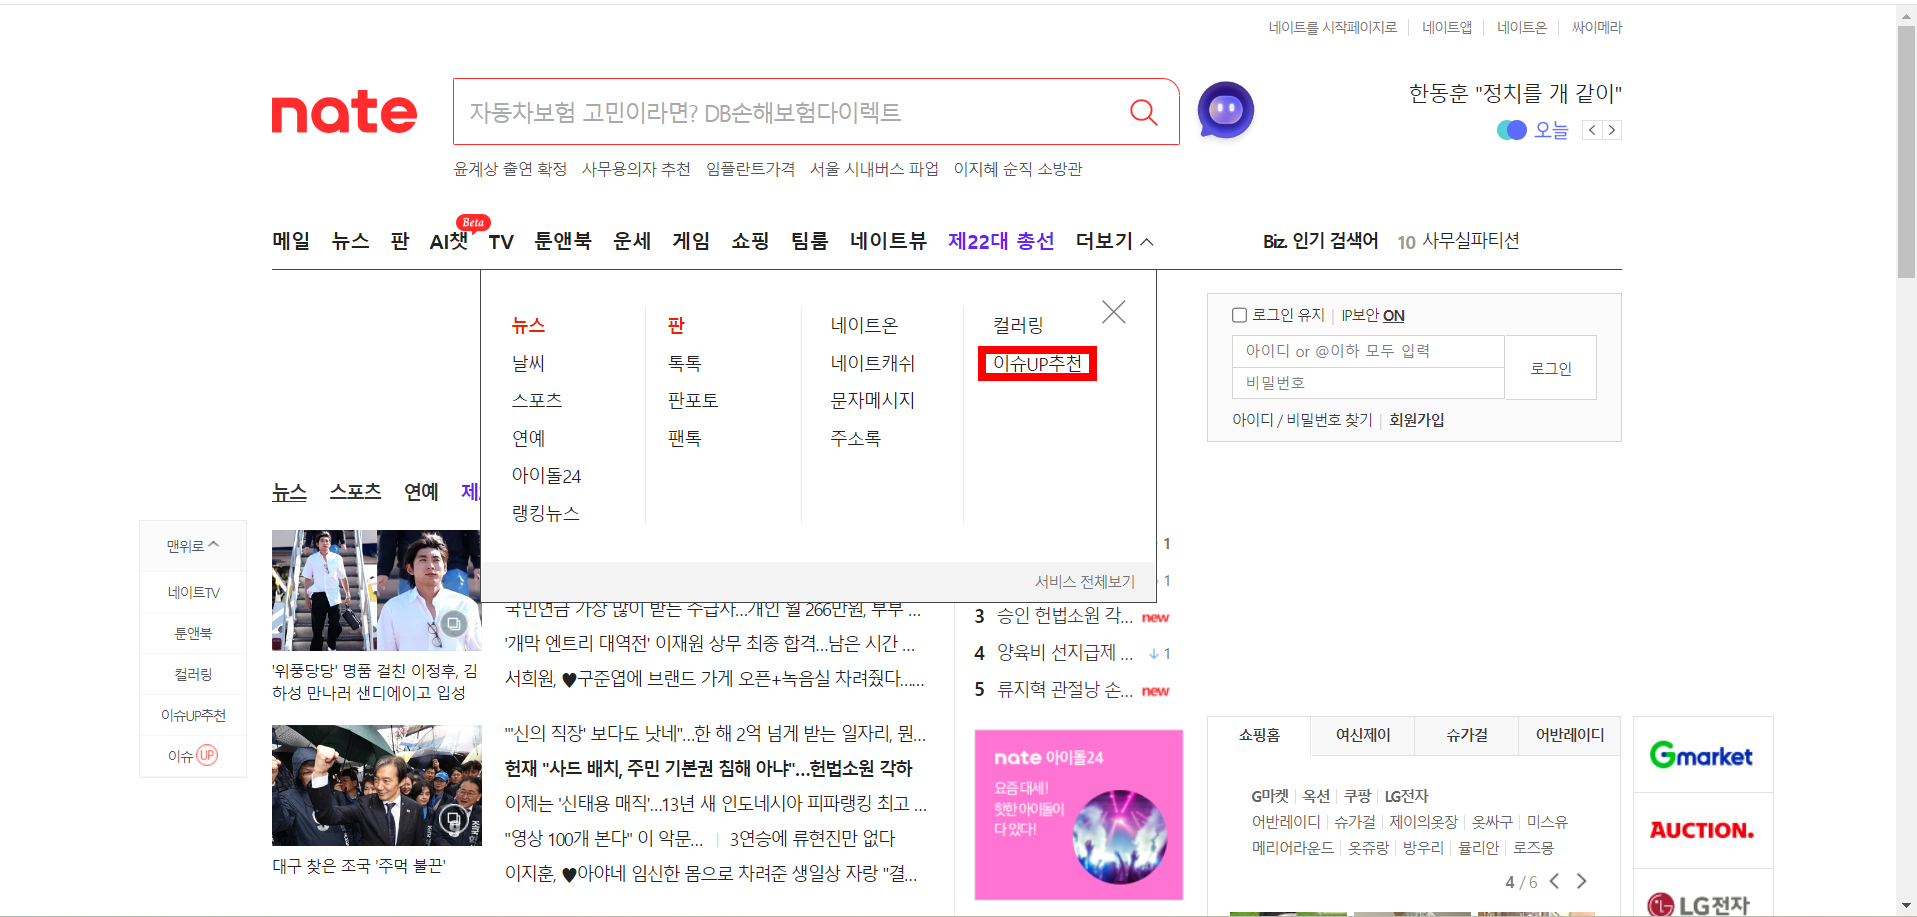Click 맨위로 in the side menu
Viewport: 1917px width, 917px height.
click(193, 546)
